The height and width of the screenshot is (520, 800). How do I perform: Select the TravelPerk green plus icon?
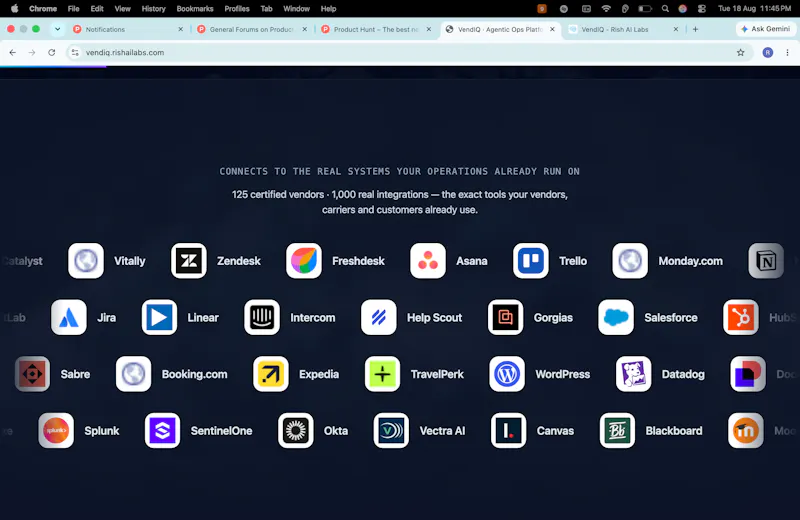click(382, 374)
